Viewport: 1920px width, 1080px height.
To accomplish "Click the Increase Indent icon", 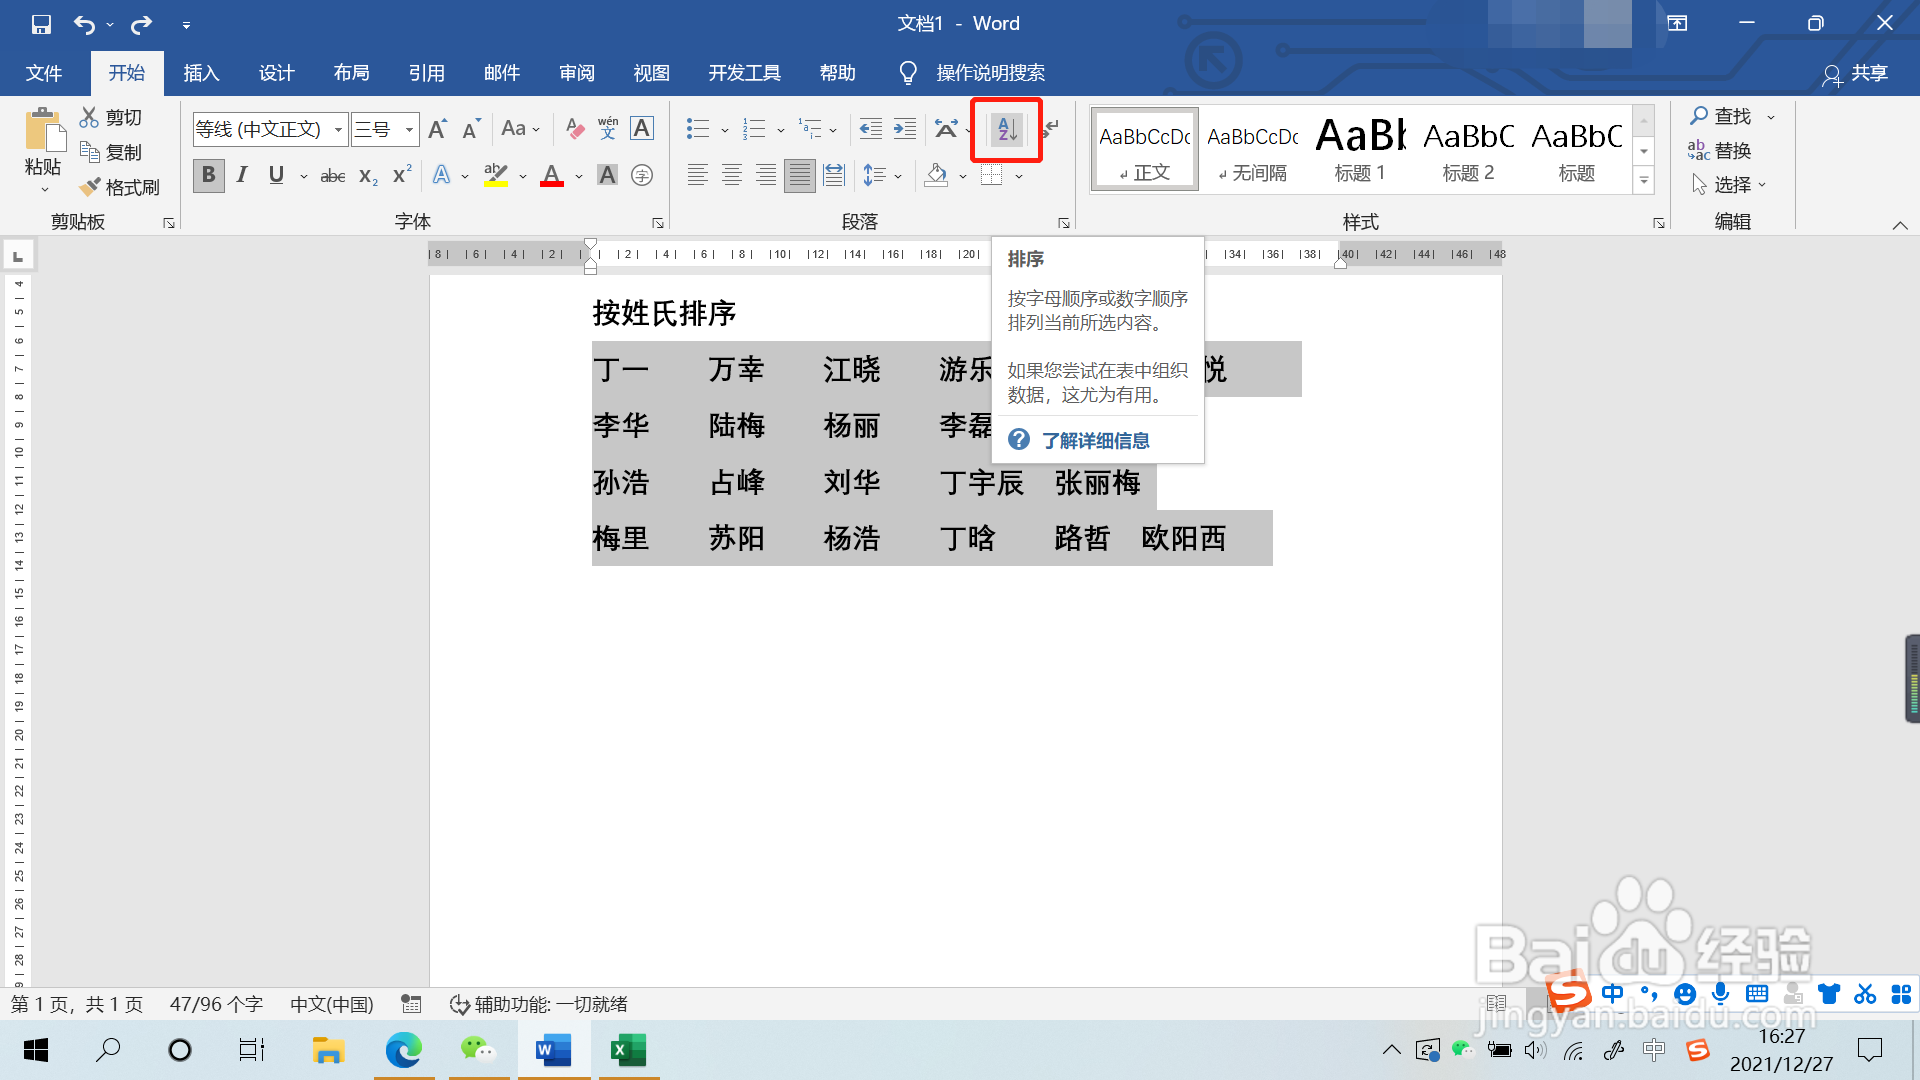I will pos(904,129).
